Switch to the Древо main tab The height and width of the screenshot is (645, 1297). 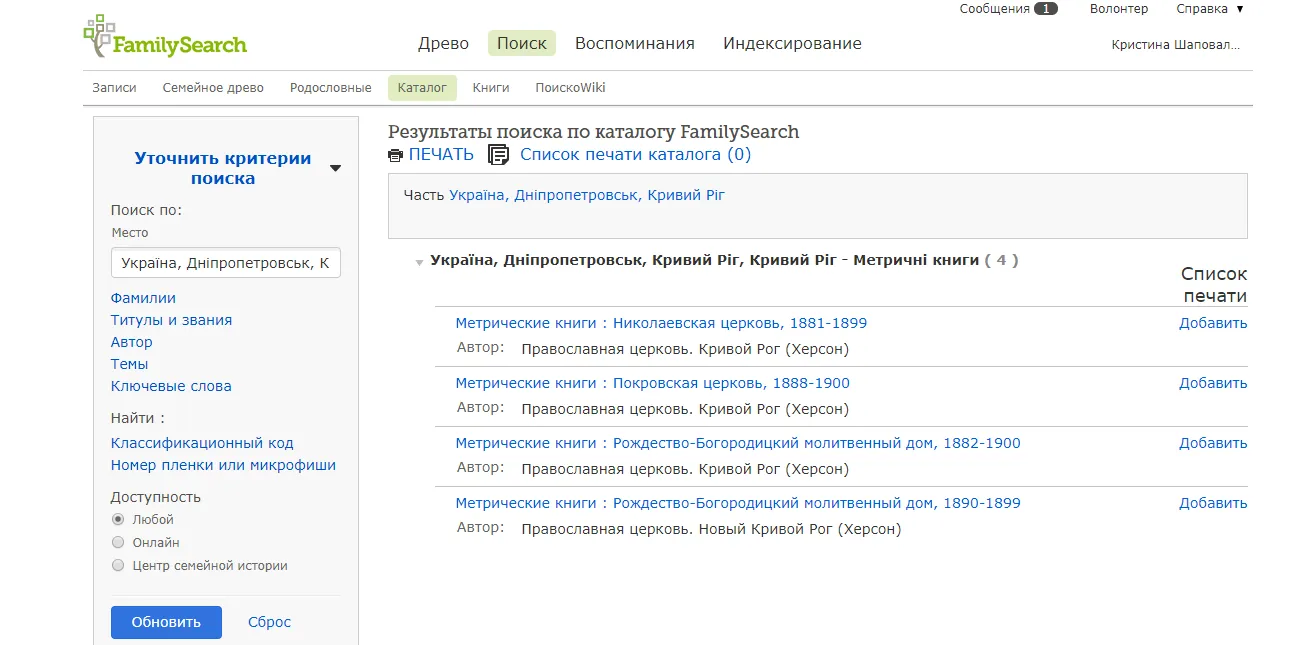[x=443, y=43]
